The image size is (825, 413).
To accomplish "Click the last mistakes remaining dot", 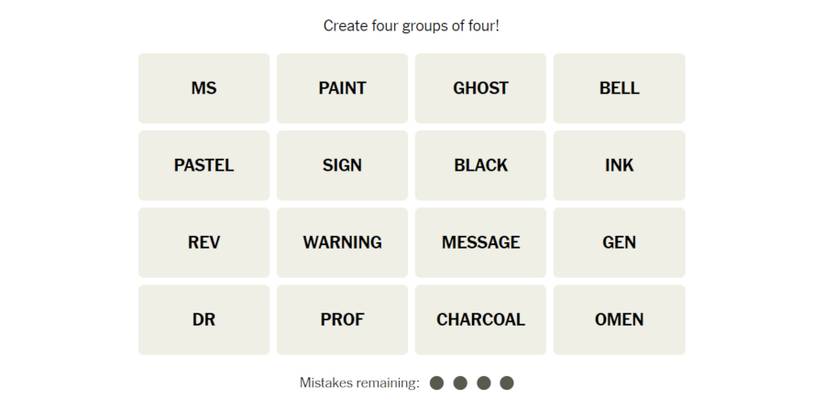I will 507,383.
